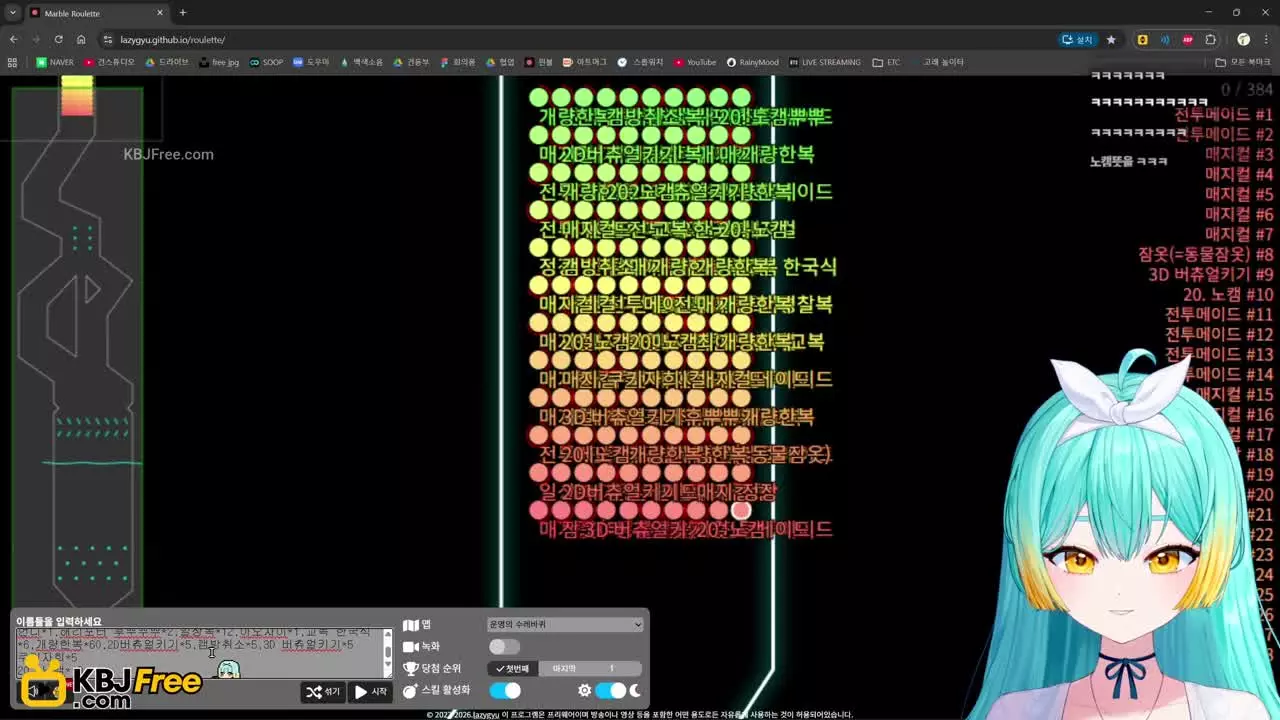Go back to the previous page
The height and width of the screenshot is (720, 1280).
14,40
